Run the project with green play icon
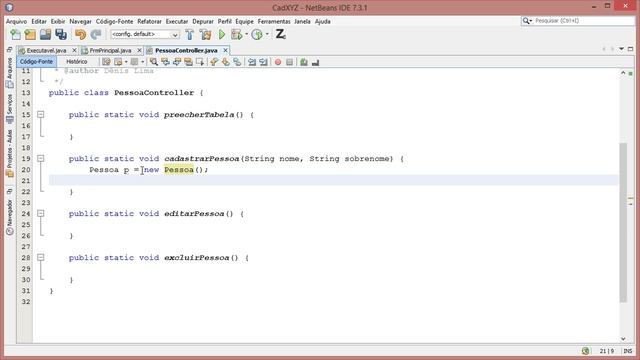Image resolution: width=640 pixels, height=360 pixels. click(222, 34)
